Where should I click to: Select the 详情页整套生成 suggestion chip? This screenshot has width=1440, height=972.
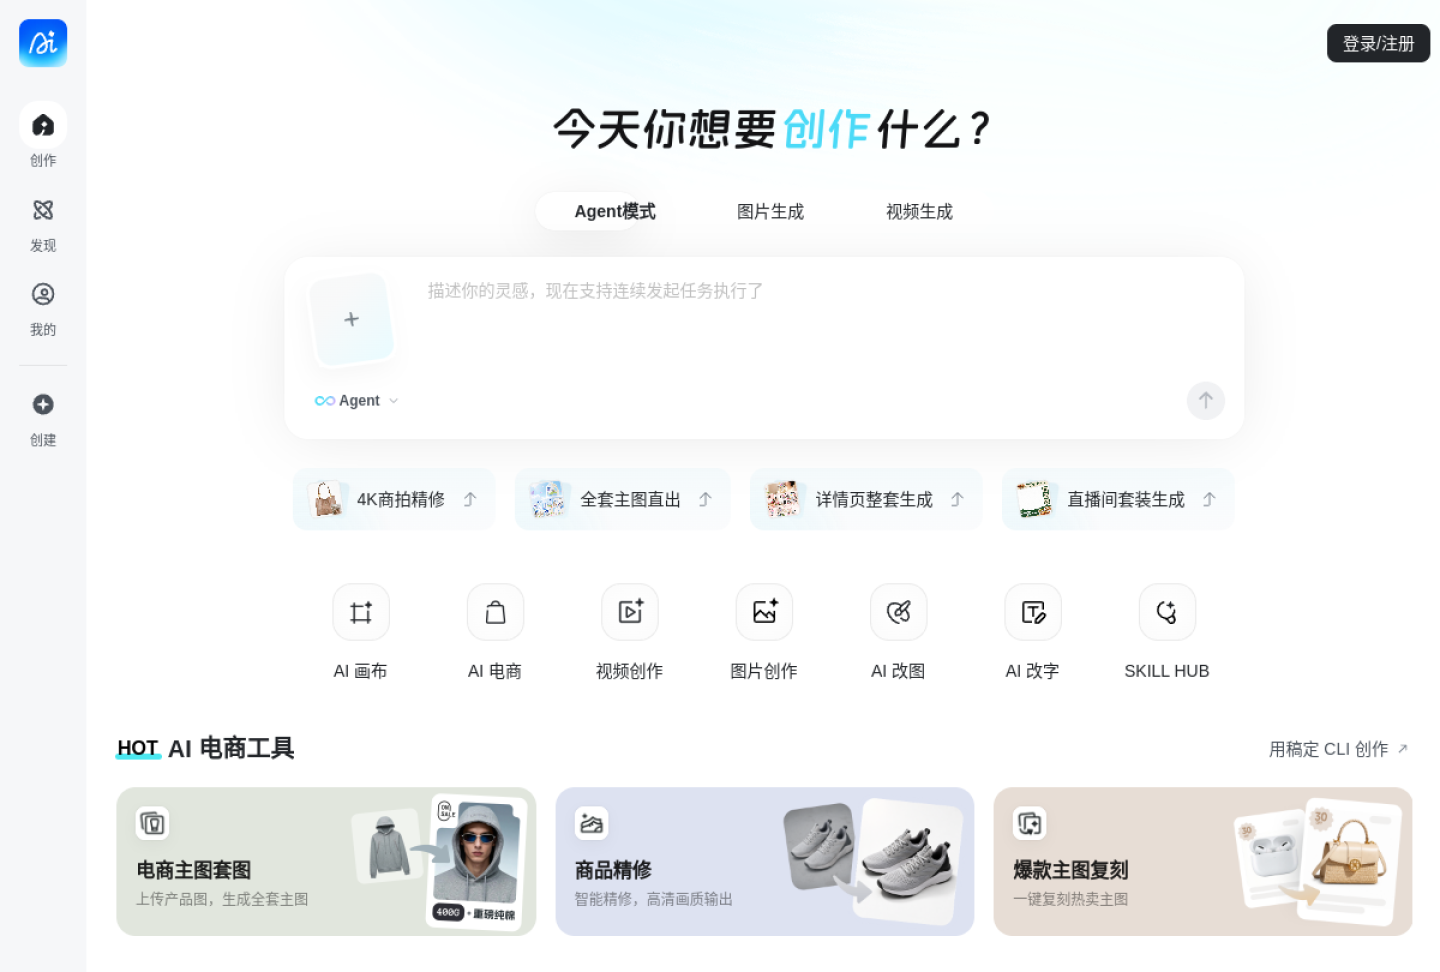[x=866, y=499]
